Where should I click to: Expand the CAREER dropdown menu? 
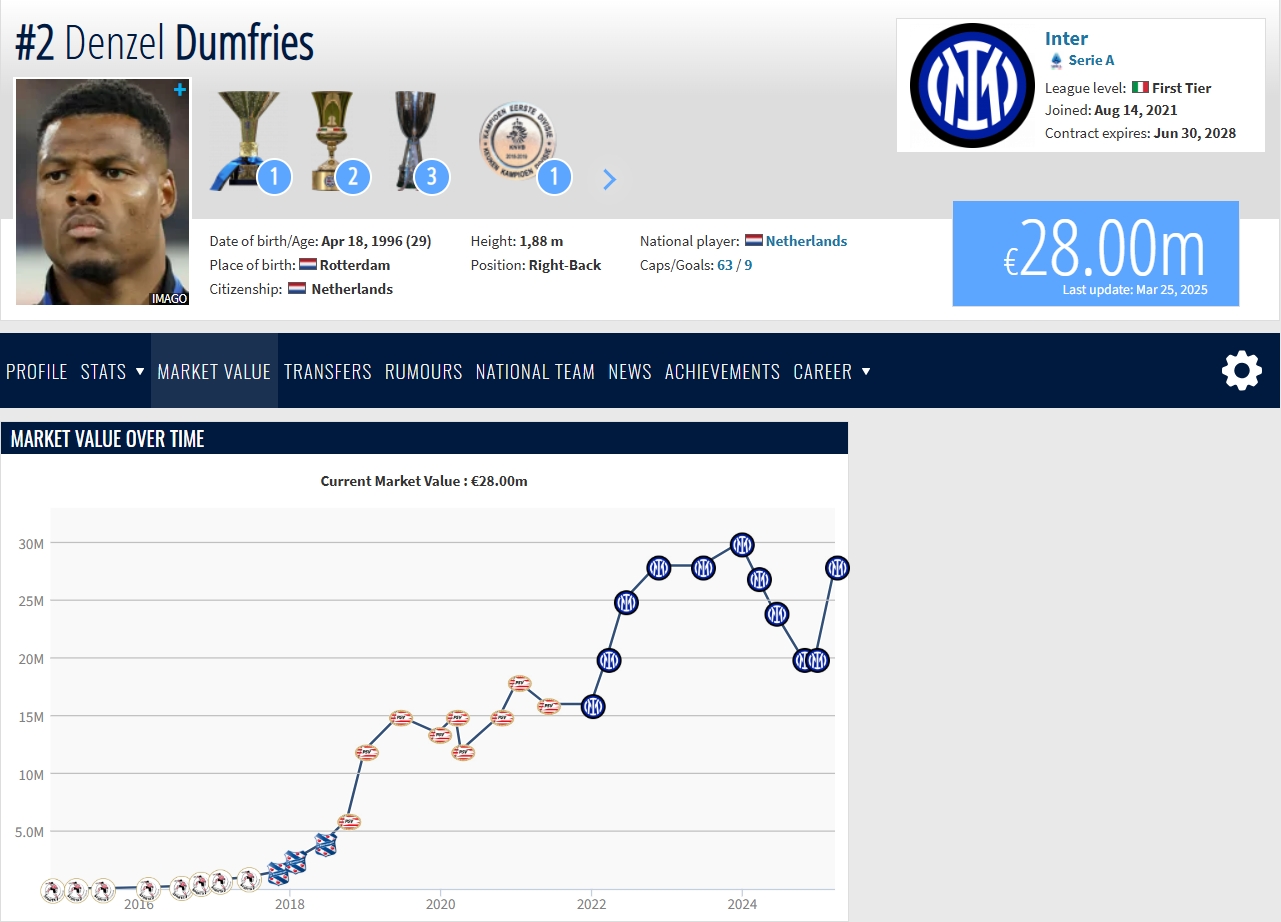[832, 371]
